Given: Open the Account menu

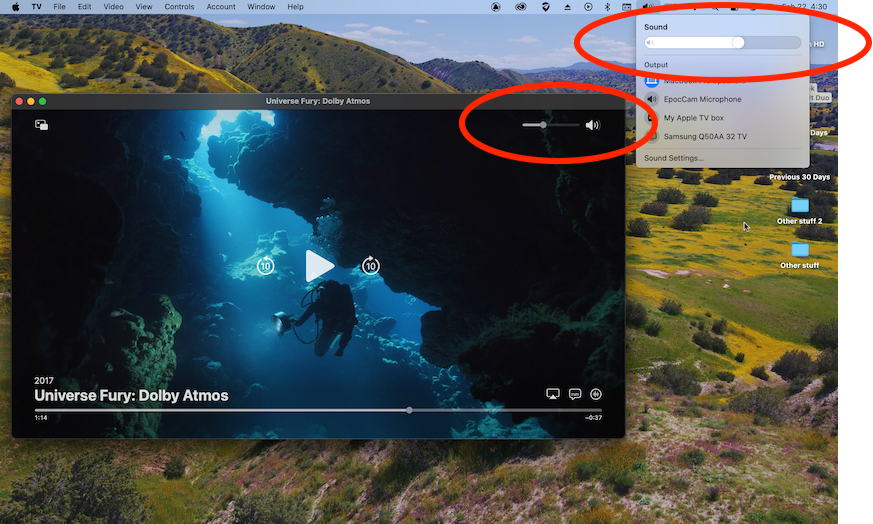Looking at the screenshot, I should (221, 7).
